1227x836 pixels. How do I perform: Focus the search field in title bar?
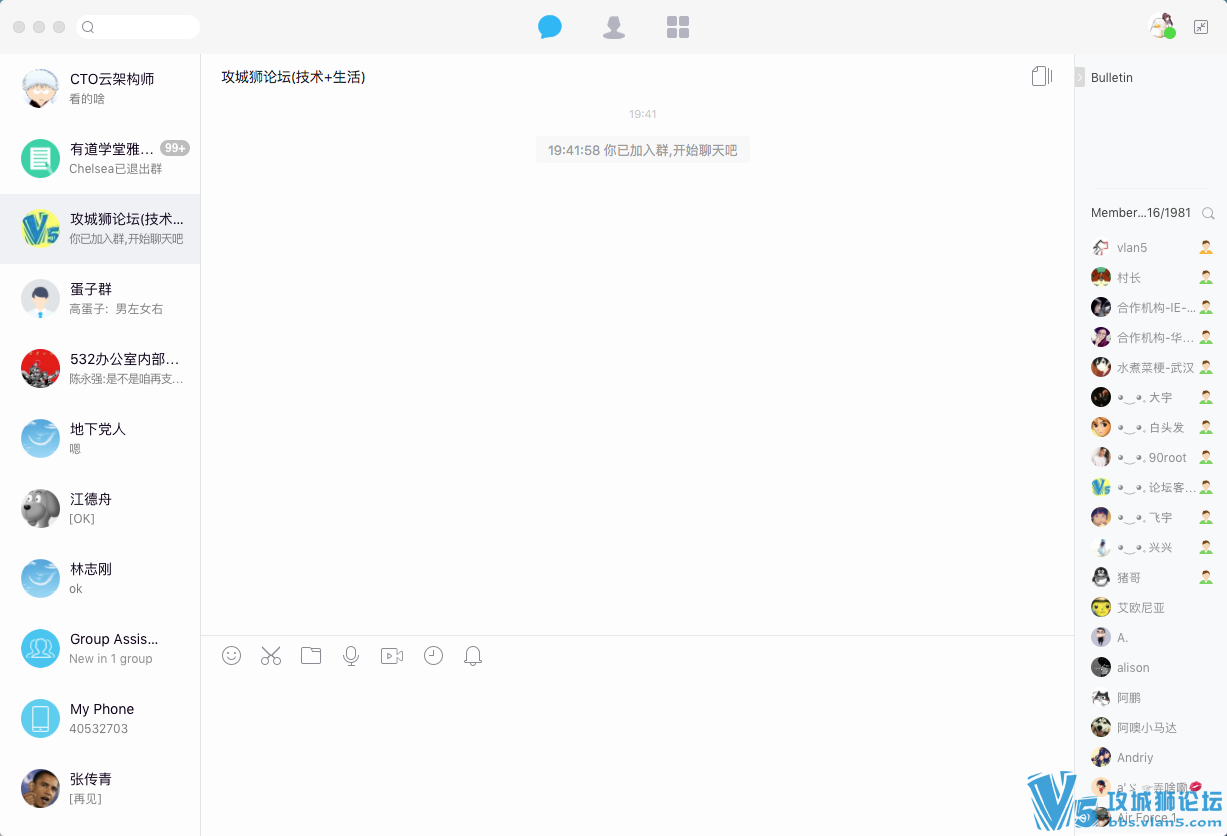[138, 27]
